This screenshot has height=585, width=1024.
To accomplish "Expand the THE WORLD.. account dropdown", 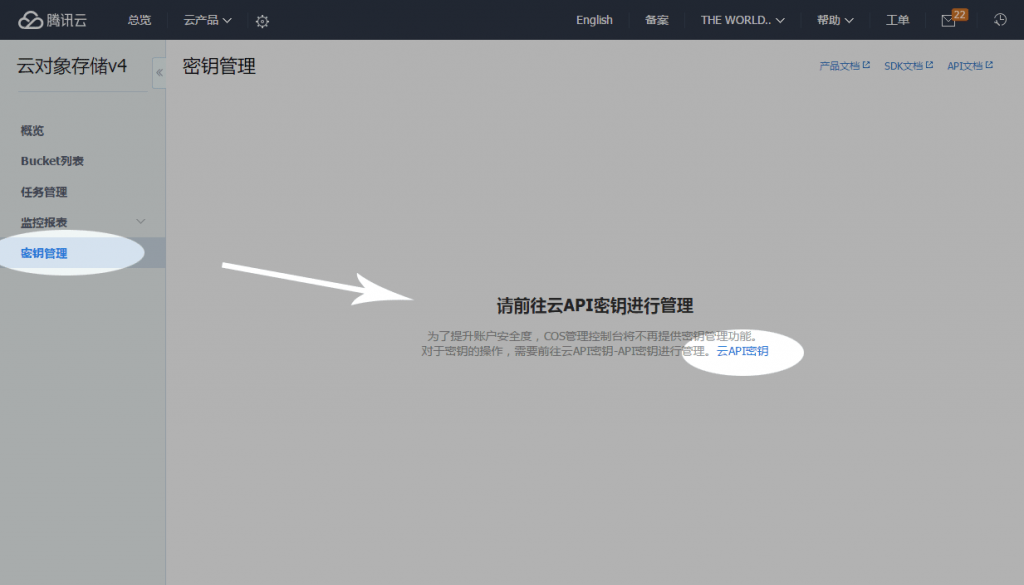I will click(x=742, y=20).
